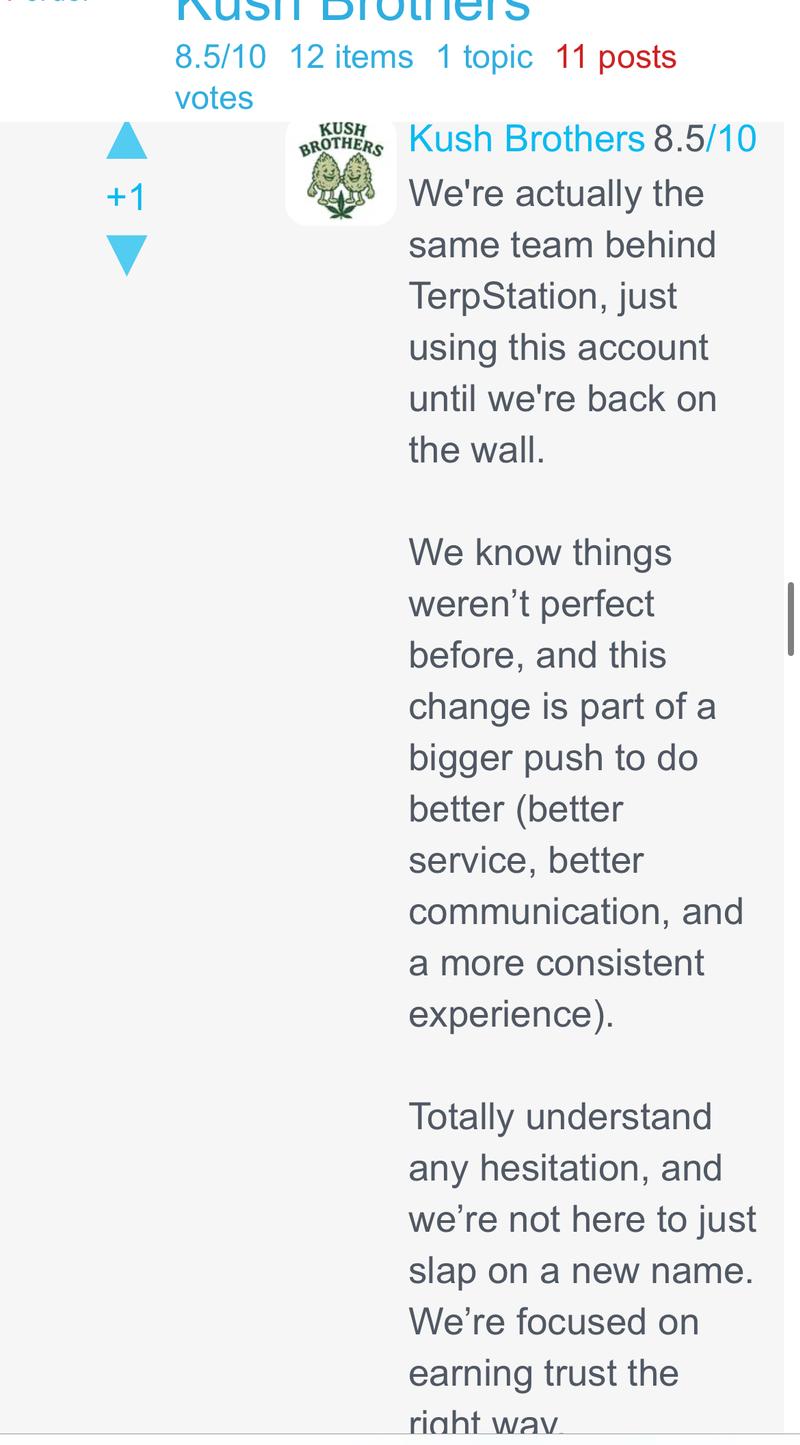Image resolution: width=800 pixels, height=1445 pixels.
Task: Click the 'better communication' line of text
Action: (575, 912)
